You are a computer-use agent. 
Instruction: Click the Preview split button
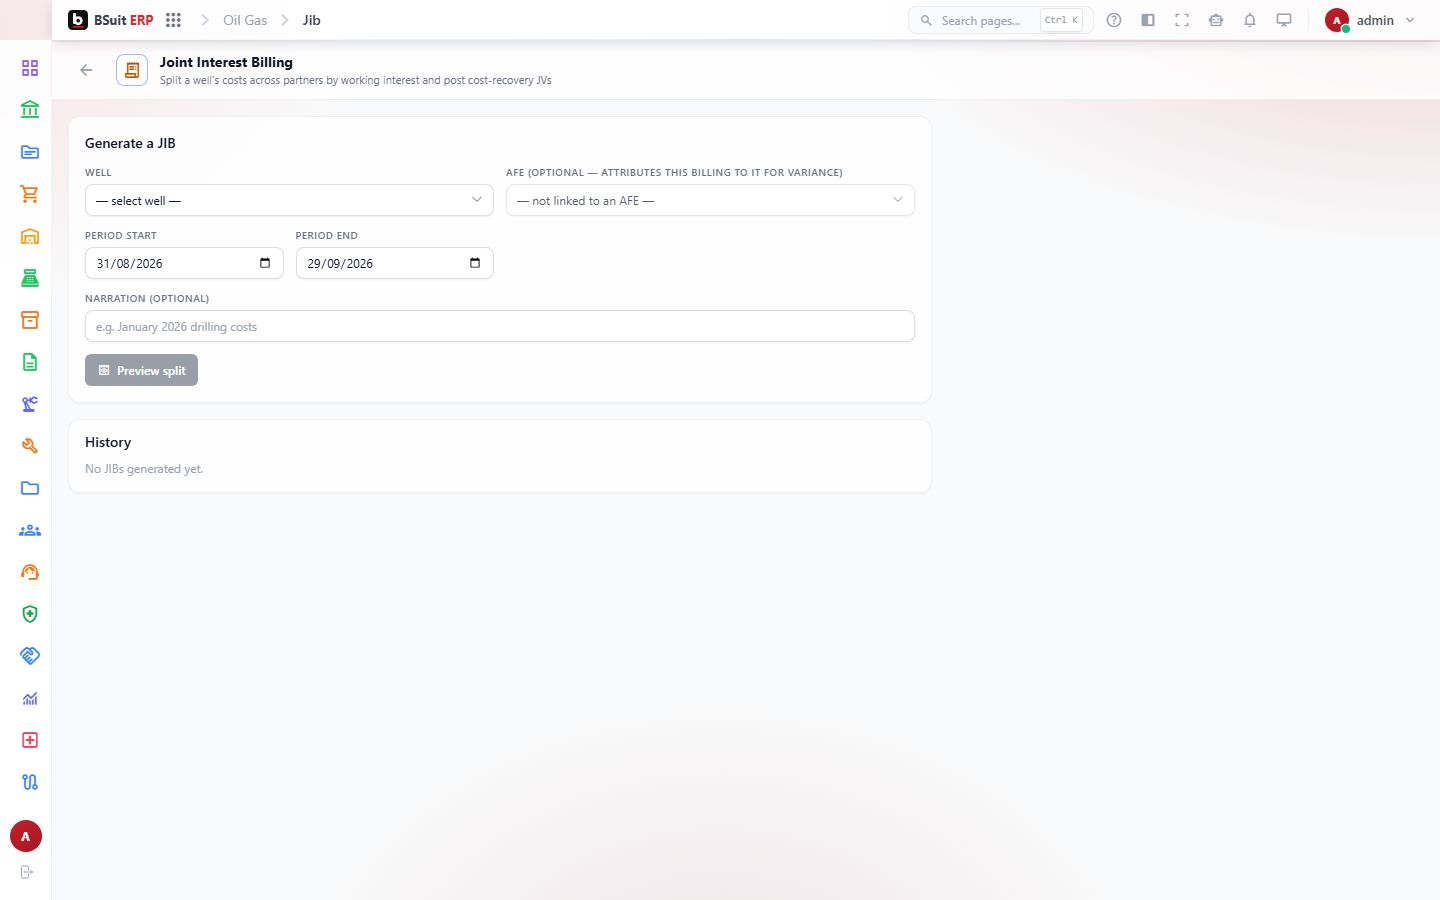pos(141,370)
